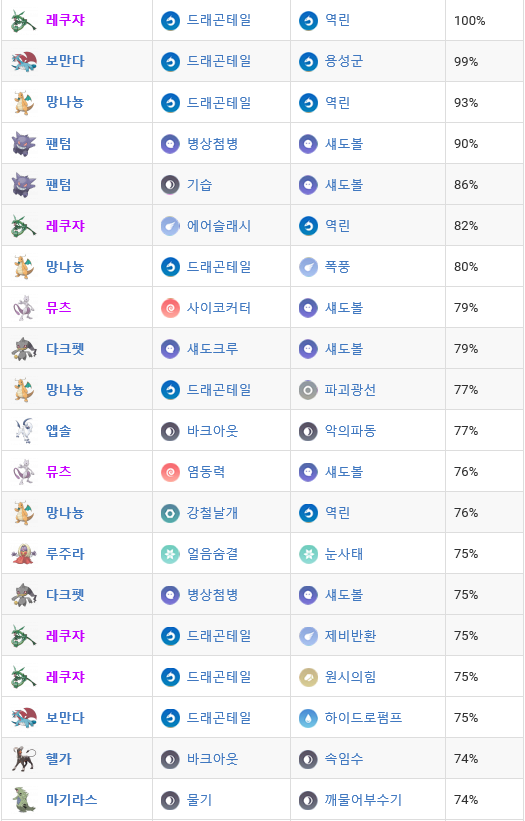Image resolution: width=525 pixels, height=821 pixels.
Task: Select the 섀도크루 move link
Action: point(213,349)
